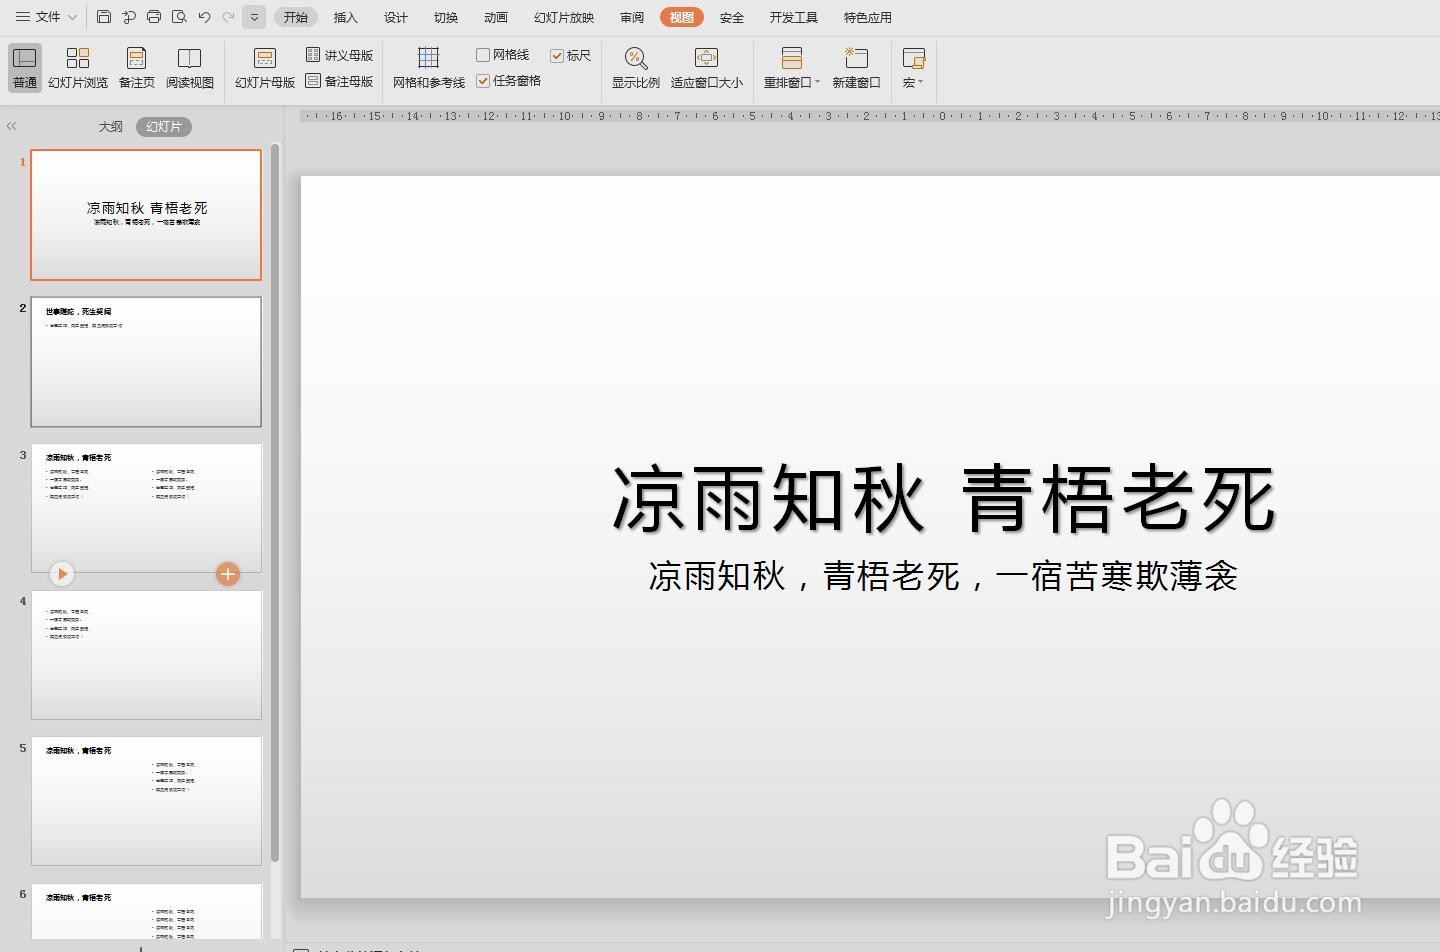Open 重排窗口 arrange windows dropdown

(x=792, y=68)
